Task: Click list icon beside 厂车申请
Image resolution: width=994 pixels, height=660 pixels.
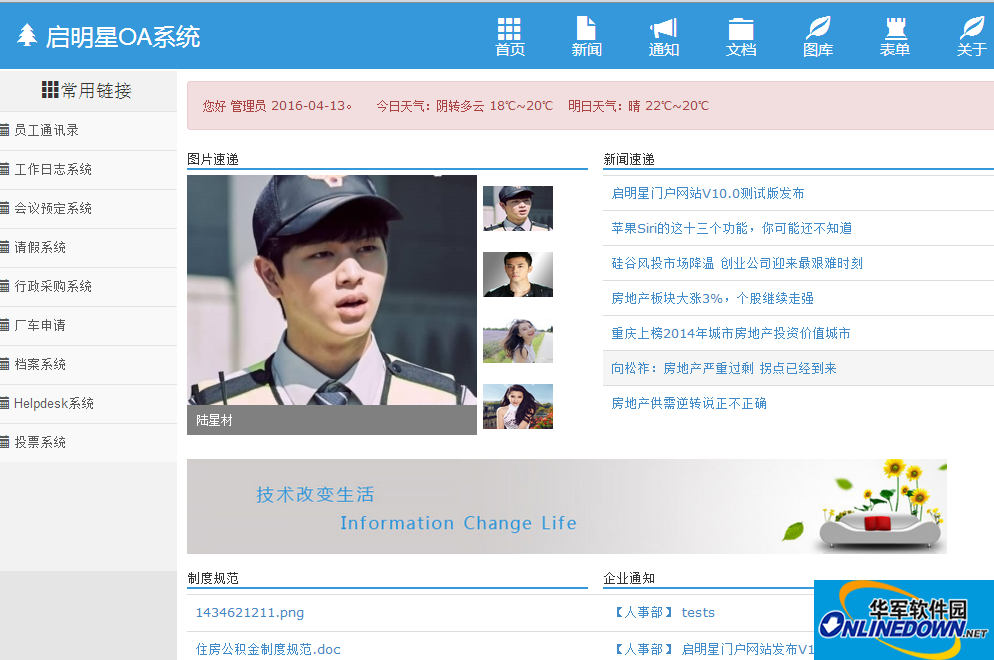Action: pyautogui.click(x=4, y=325)
